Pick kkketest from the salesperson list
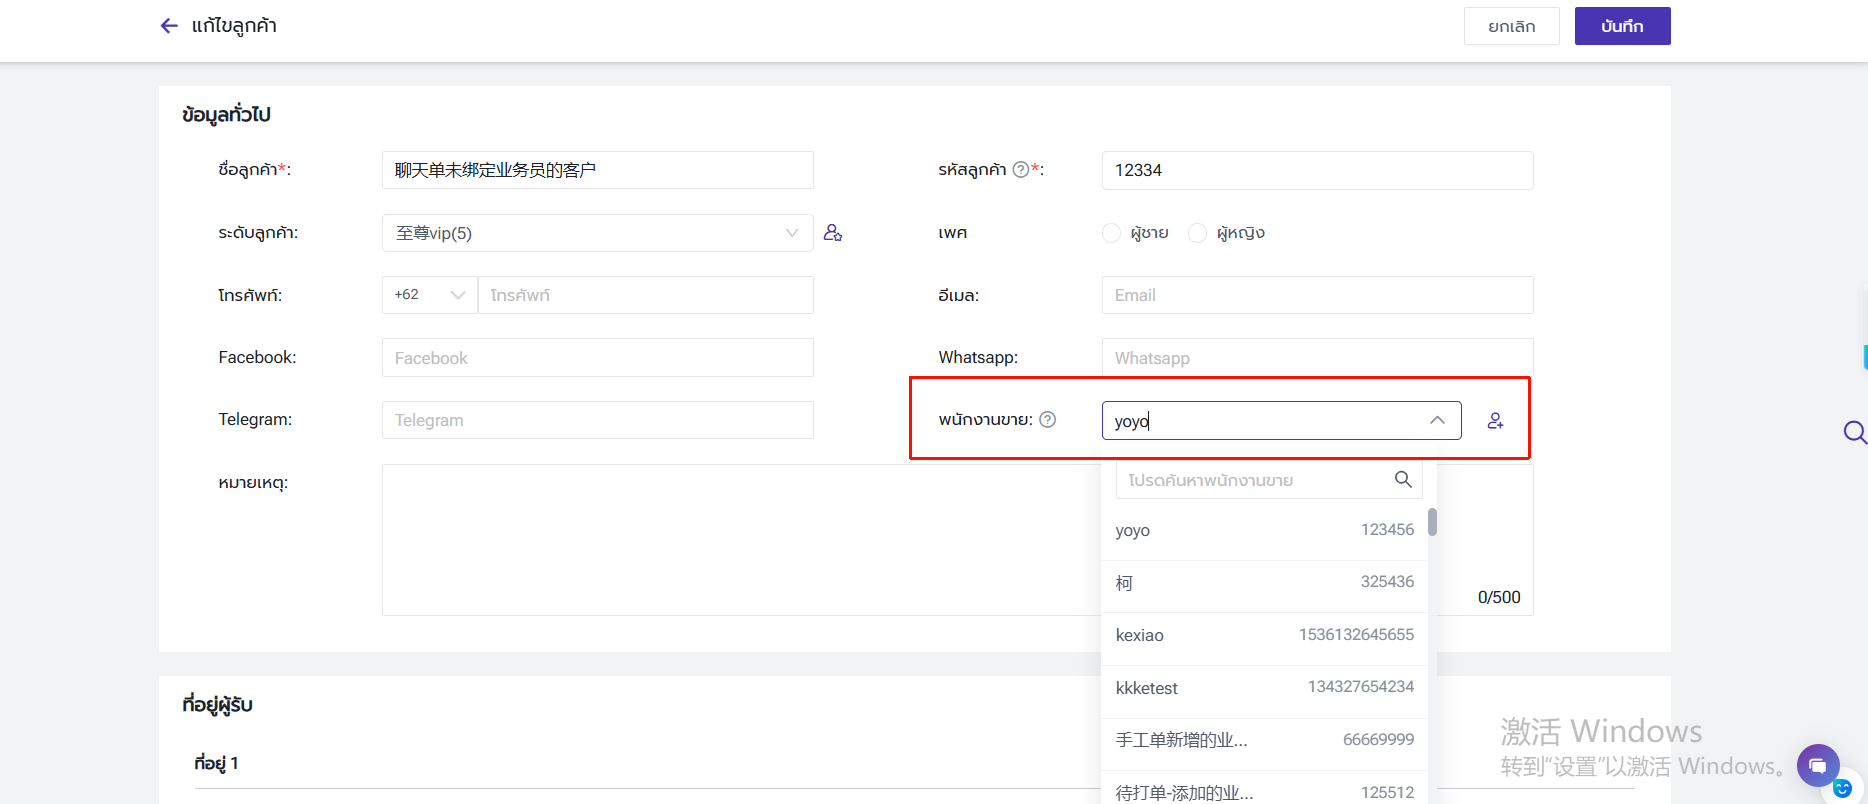 point(1264,688)
